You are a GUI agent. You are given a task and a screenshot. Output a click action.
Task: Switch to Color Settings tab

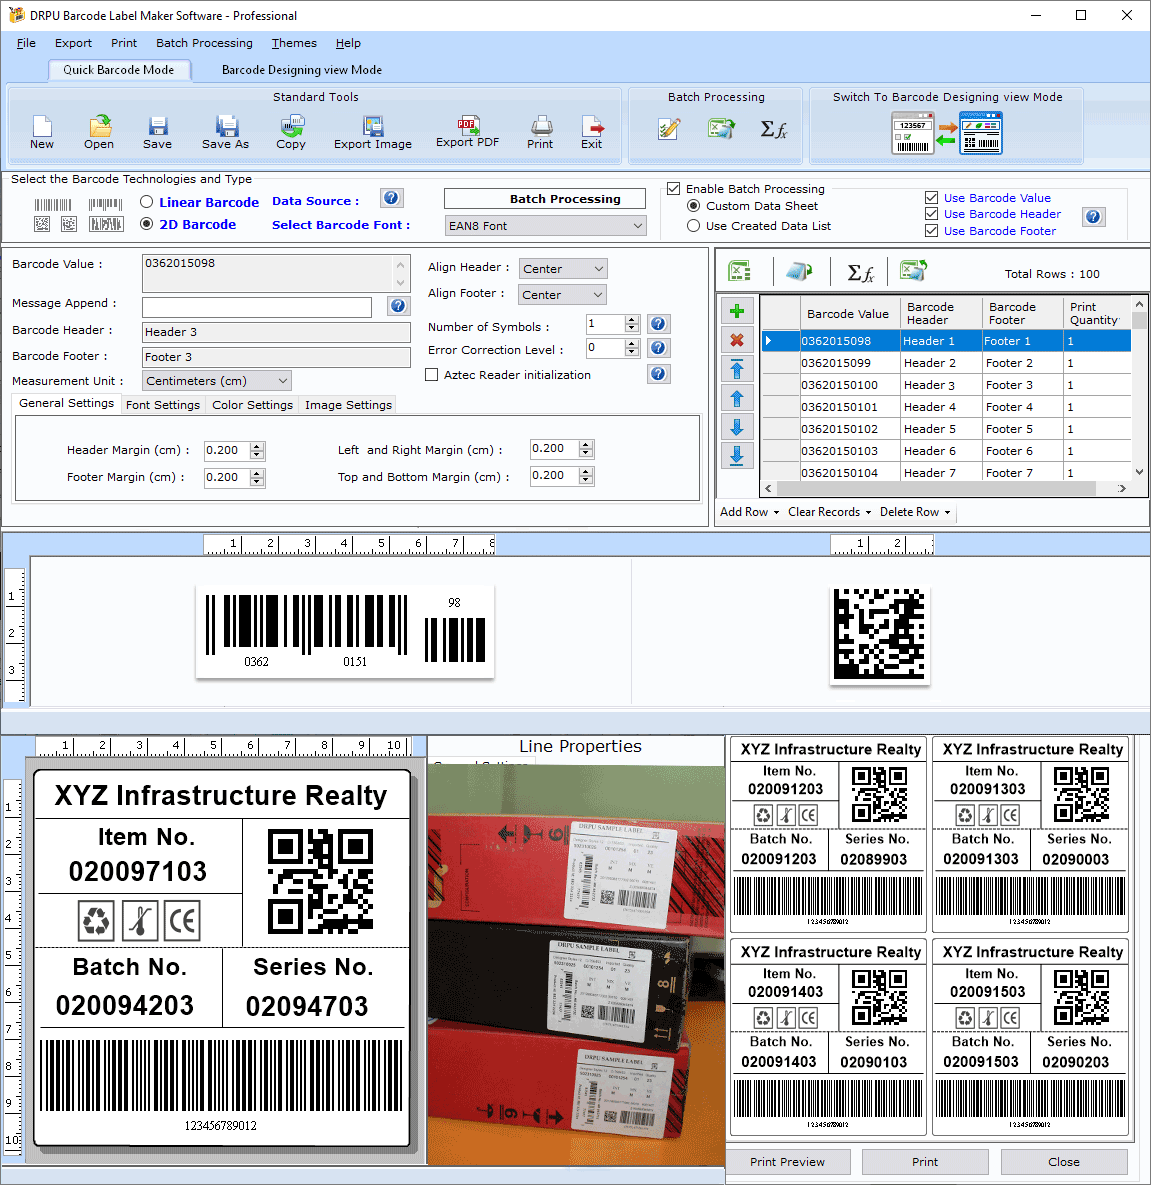click(x=252, y=405)
